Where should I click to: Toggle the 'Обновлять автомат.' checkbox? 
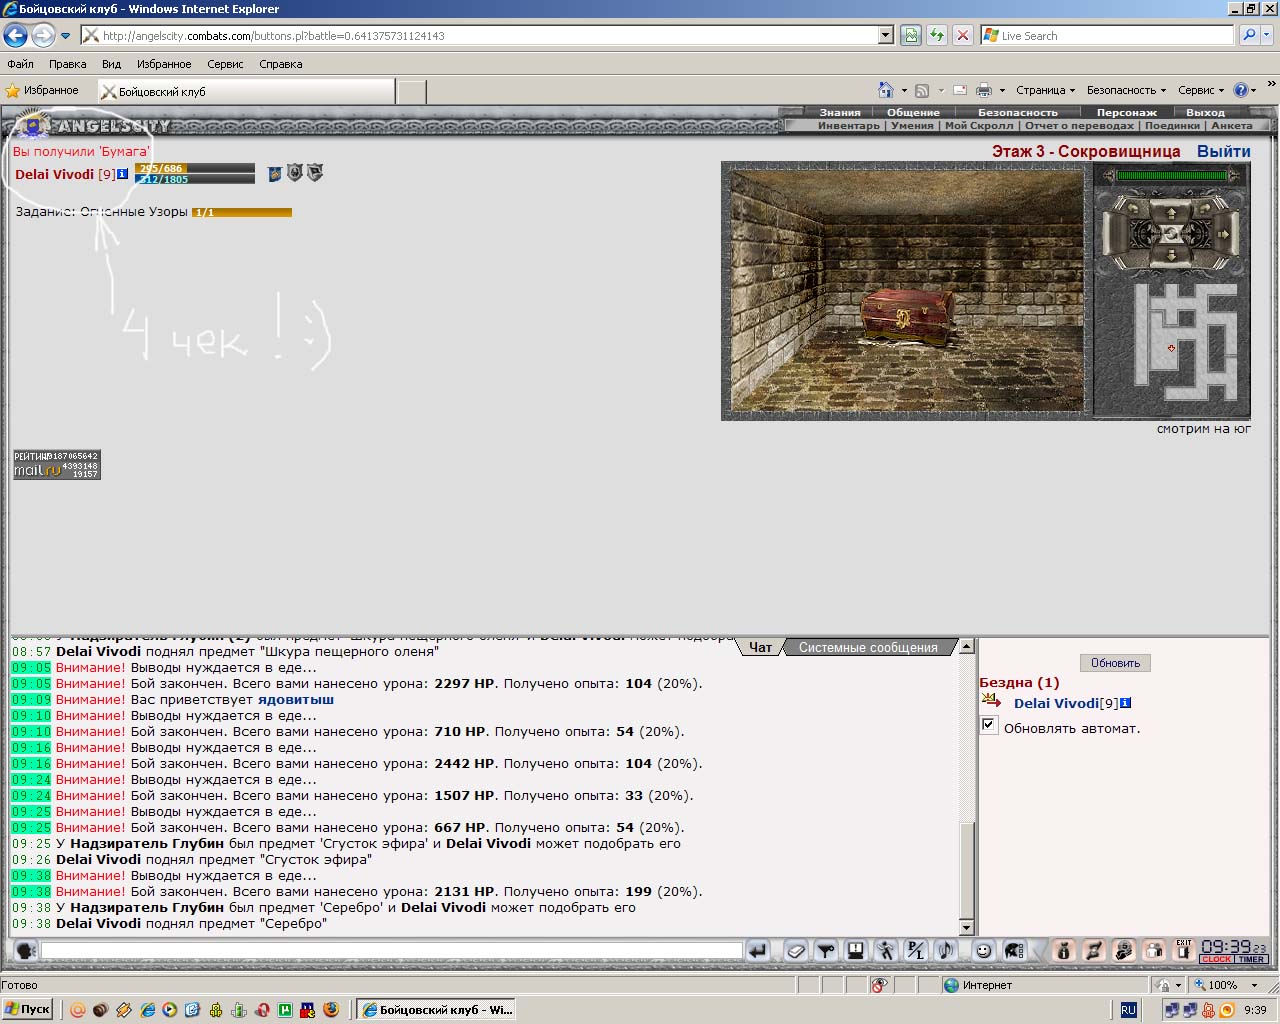click(x=989, y=725)
